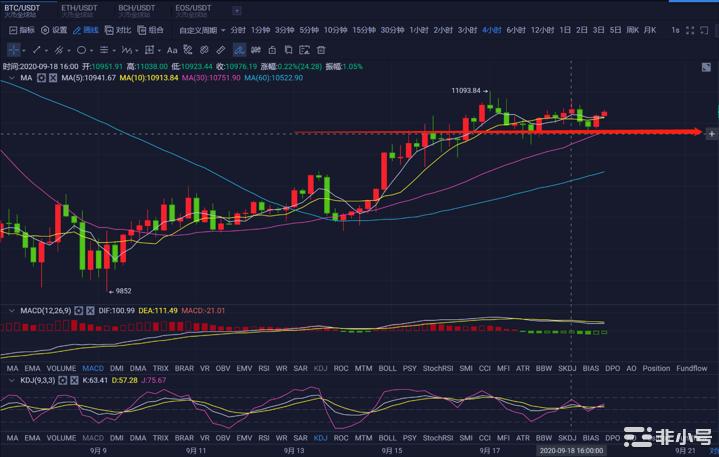Choose StochRSI in the bottom KDJ indicator row
The width and height of the screenshot is (719, 457).
coord(438,438)
